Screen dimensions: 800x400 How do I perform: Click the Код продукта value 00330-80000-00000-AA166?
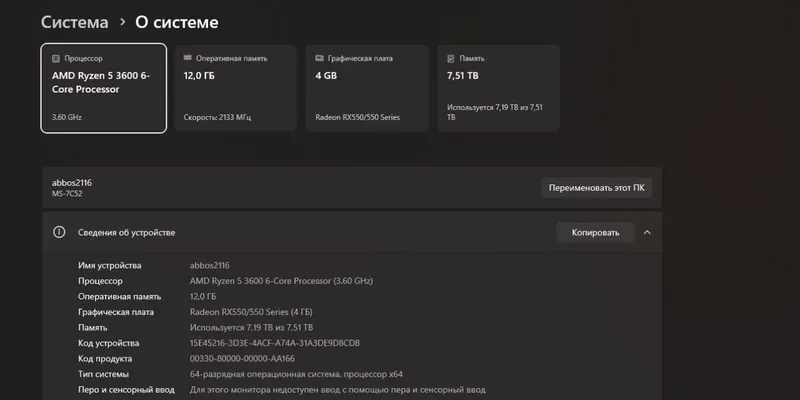pos(242,359)
